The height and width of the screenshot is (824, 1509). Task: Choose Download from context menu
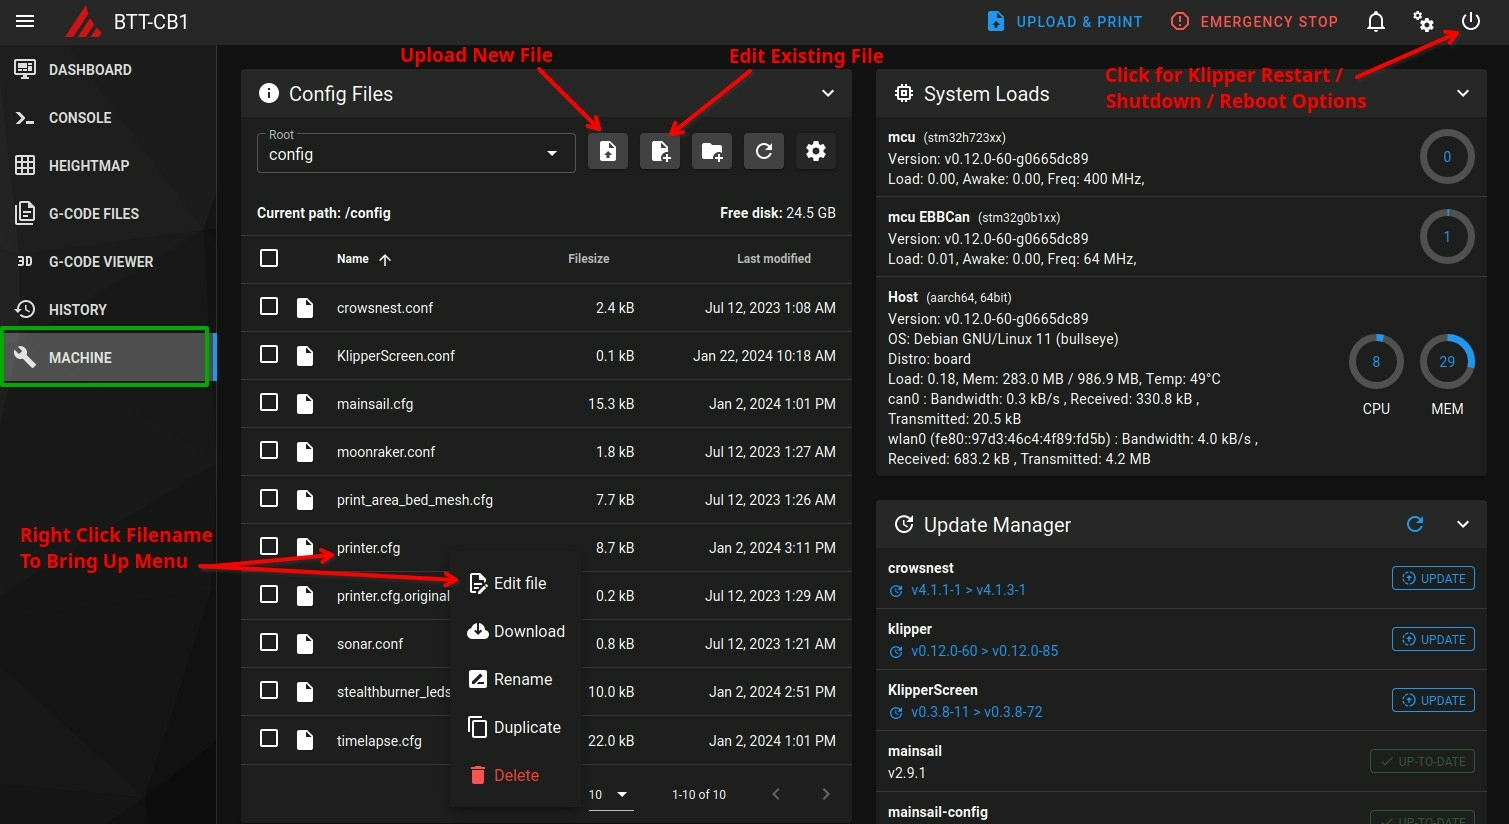coord(515,631)
